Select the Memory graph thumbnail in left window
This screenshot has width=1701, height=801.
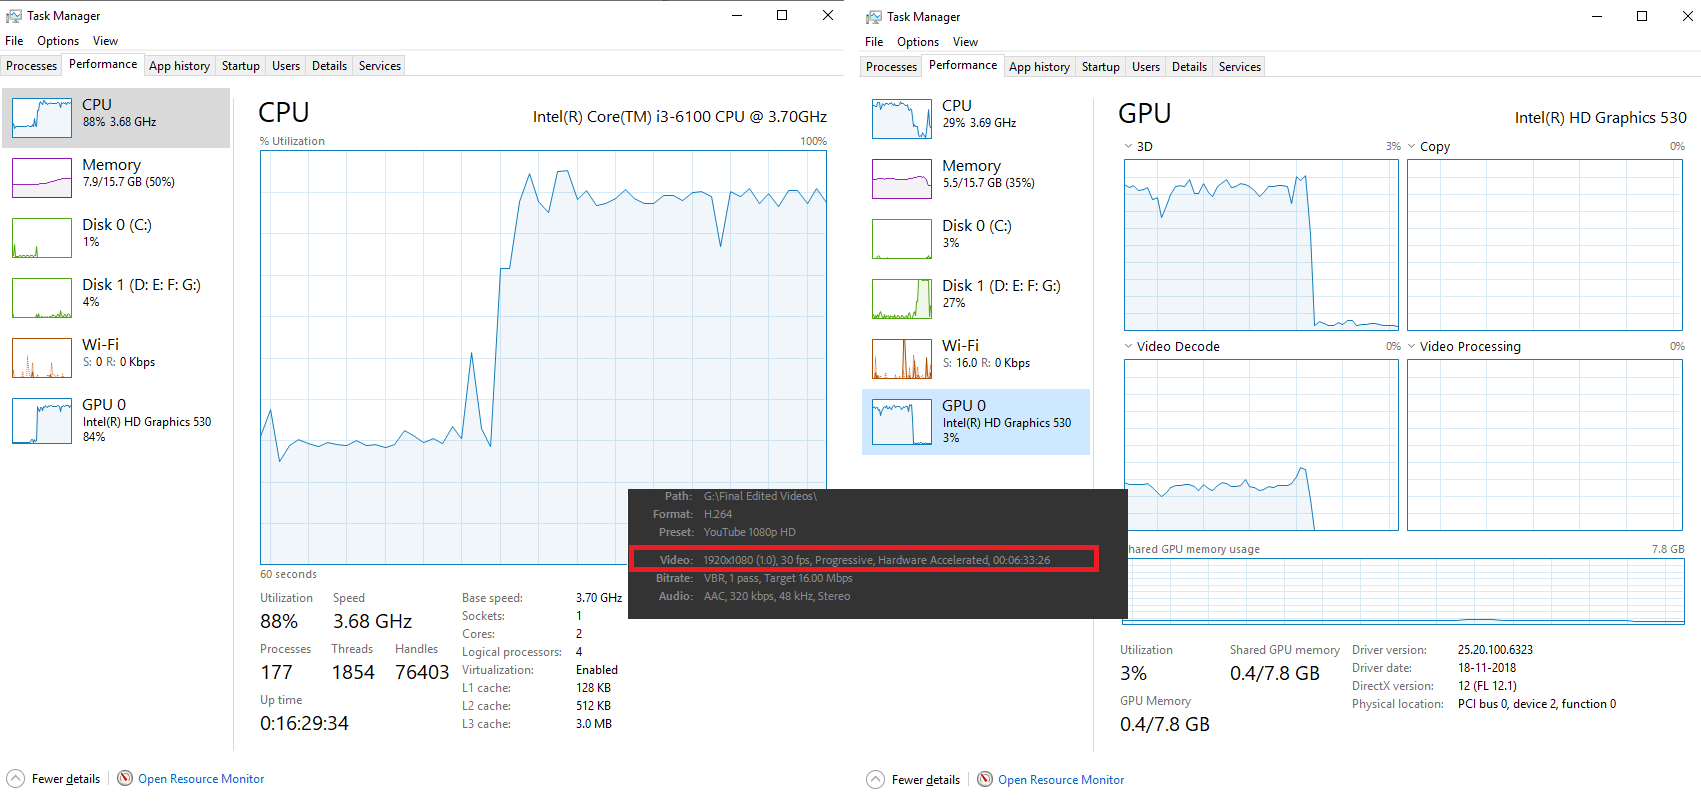tap(42, 178)
